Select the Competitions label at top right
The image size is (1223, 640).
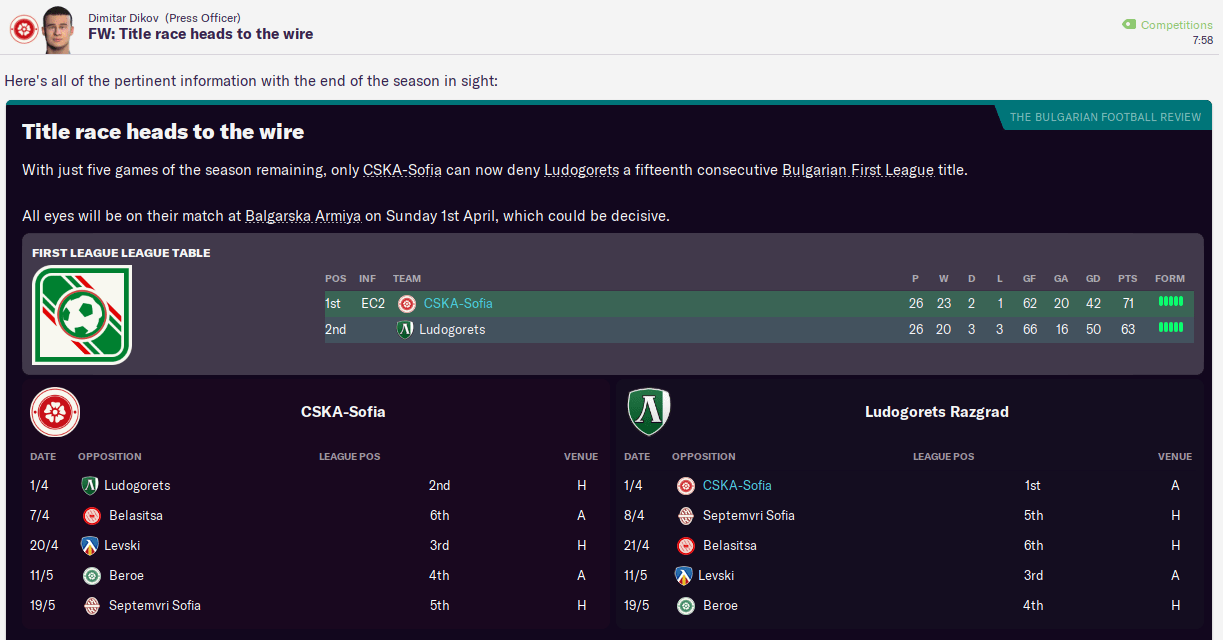pyautogui.click(x=1176, y=25)
